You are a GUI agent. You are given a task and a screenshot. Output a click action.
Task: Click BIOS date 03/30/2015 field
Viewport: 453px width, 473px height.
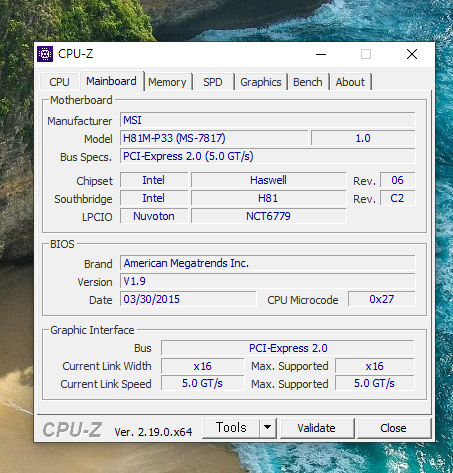pyautogui.click(x=188, y=299)
